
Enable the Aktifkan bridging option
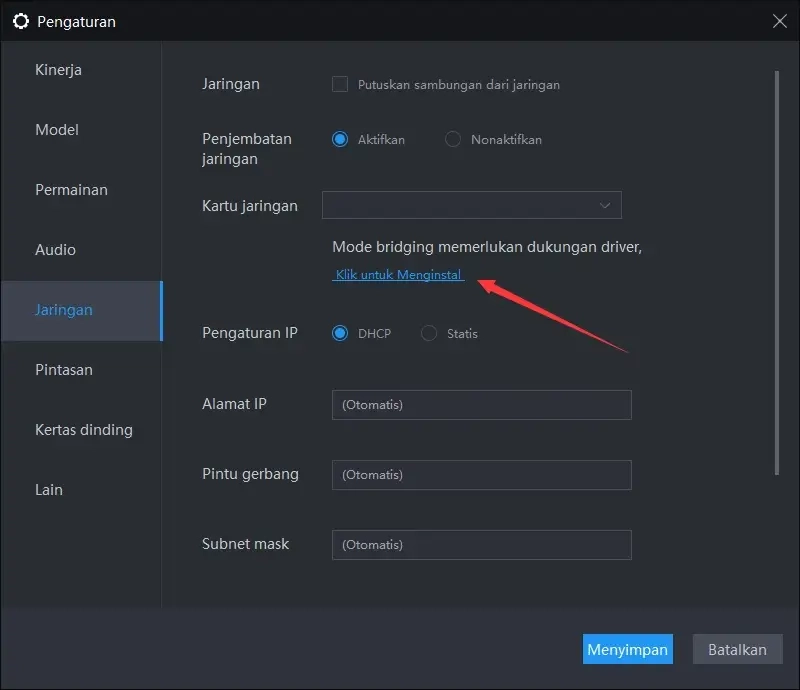[340, 140]
